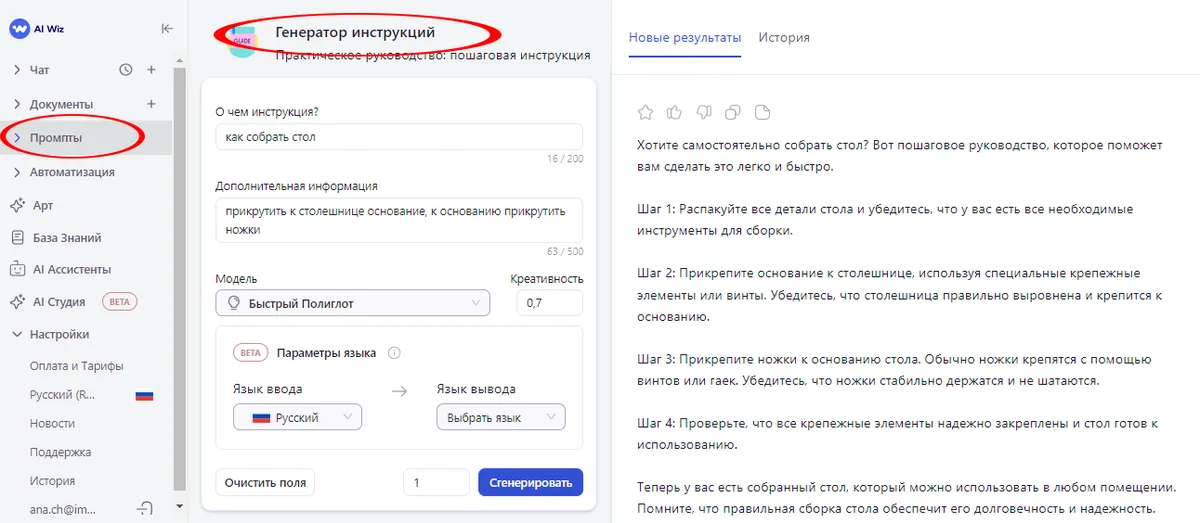Click the О чем инструкция input field
The height and width of the screenshot is (523, 1200).
[399, 137]
